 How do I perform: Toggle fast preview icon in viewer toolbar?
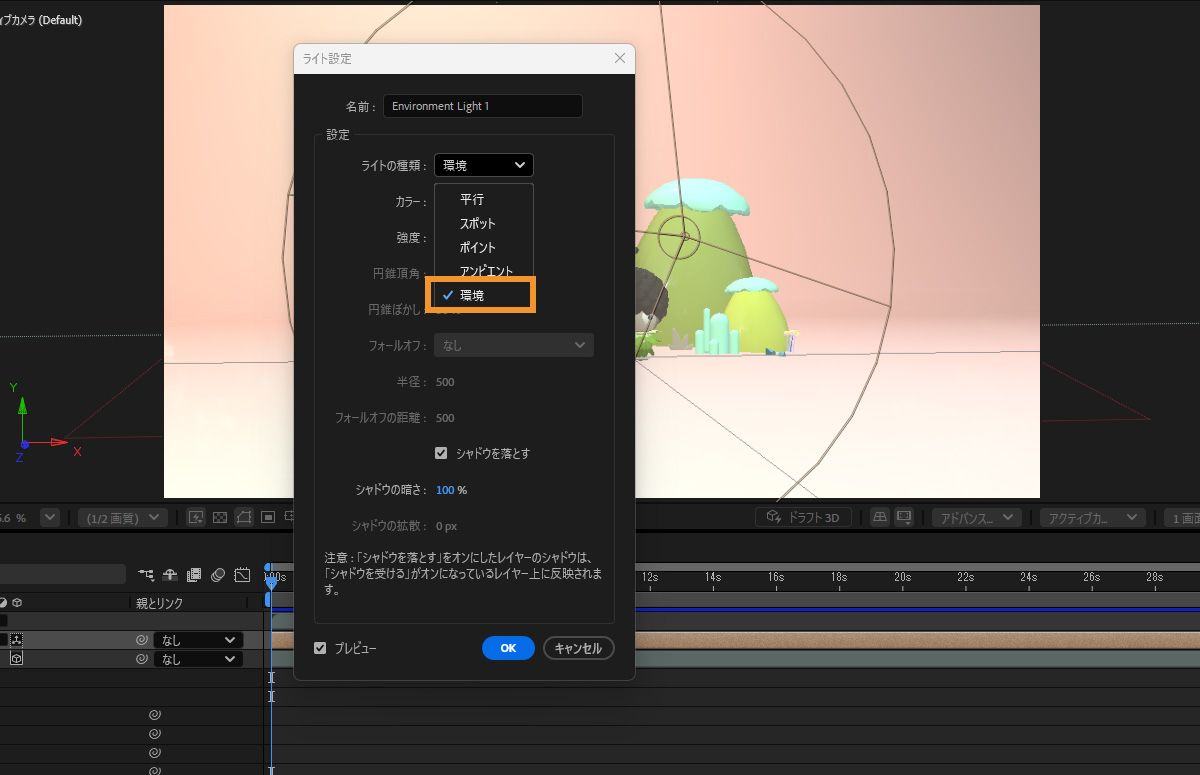(x=196, y=517)
